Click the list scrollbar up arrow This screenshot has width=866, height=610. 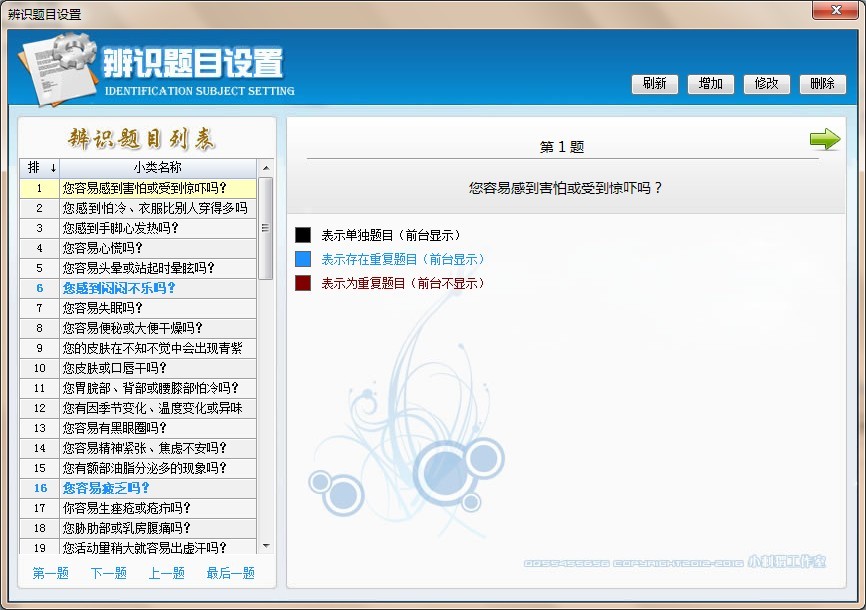click(x=266, y=168)
